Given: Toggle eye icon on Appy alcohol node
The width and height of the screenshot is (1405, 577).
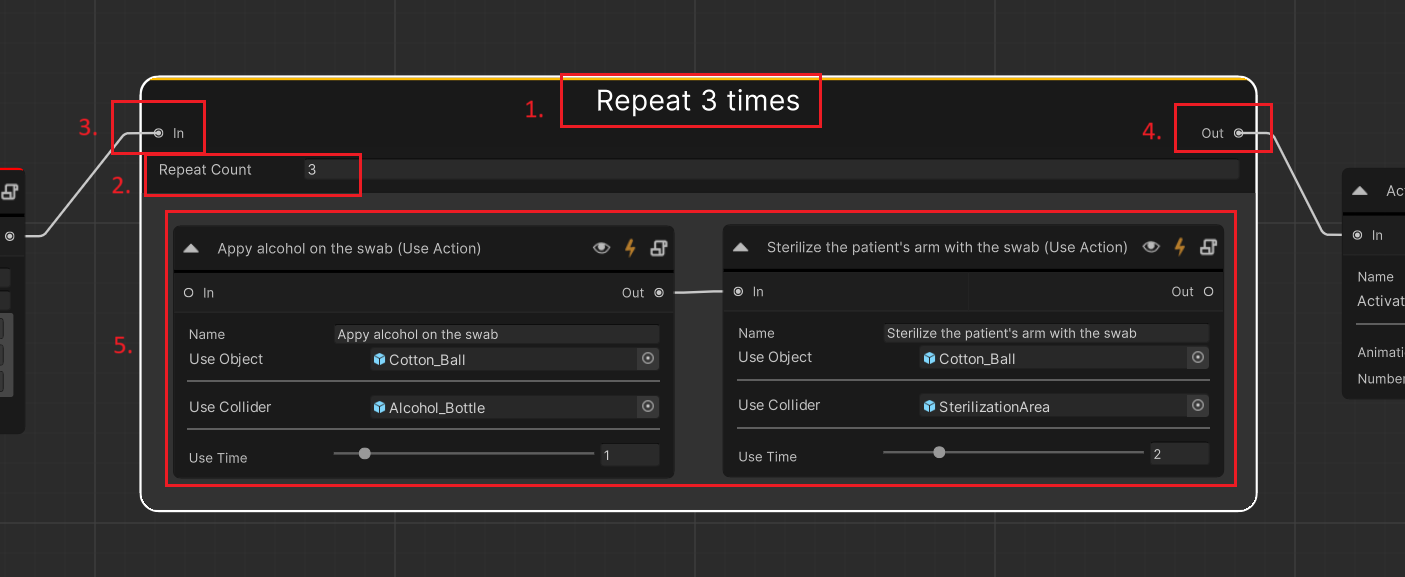Looking at the screenshot, I should click(601, 248).
